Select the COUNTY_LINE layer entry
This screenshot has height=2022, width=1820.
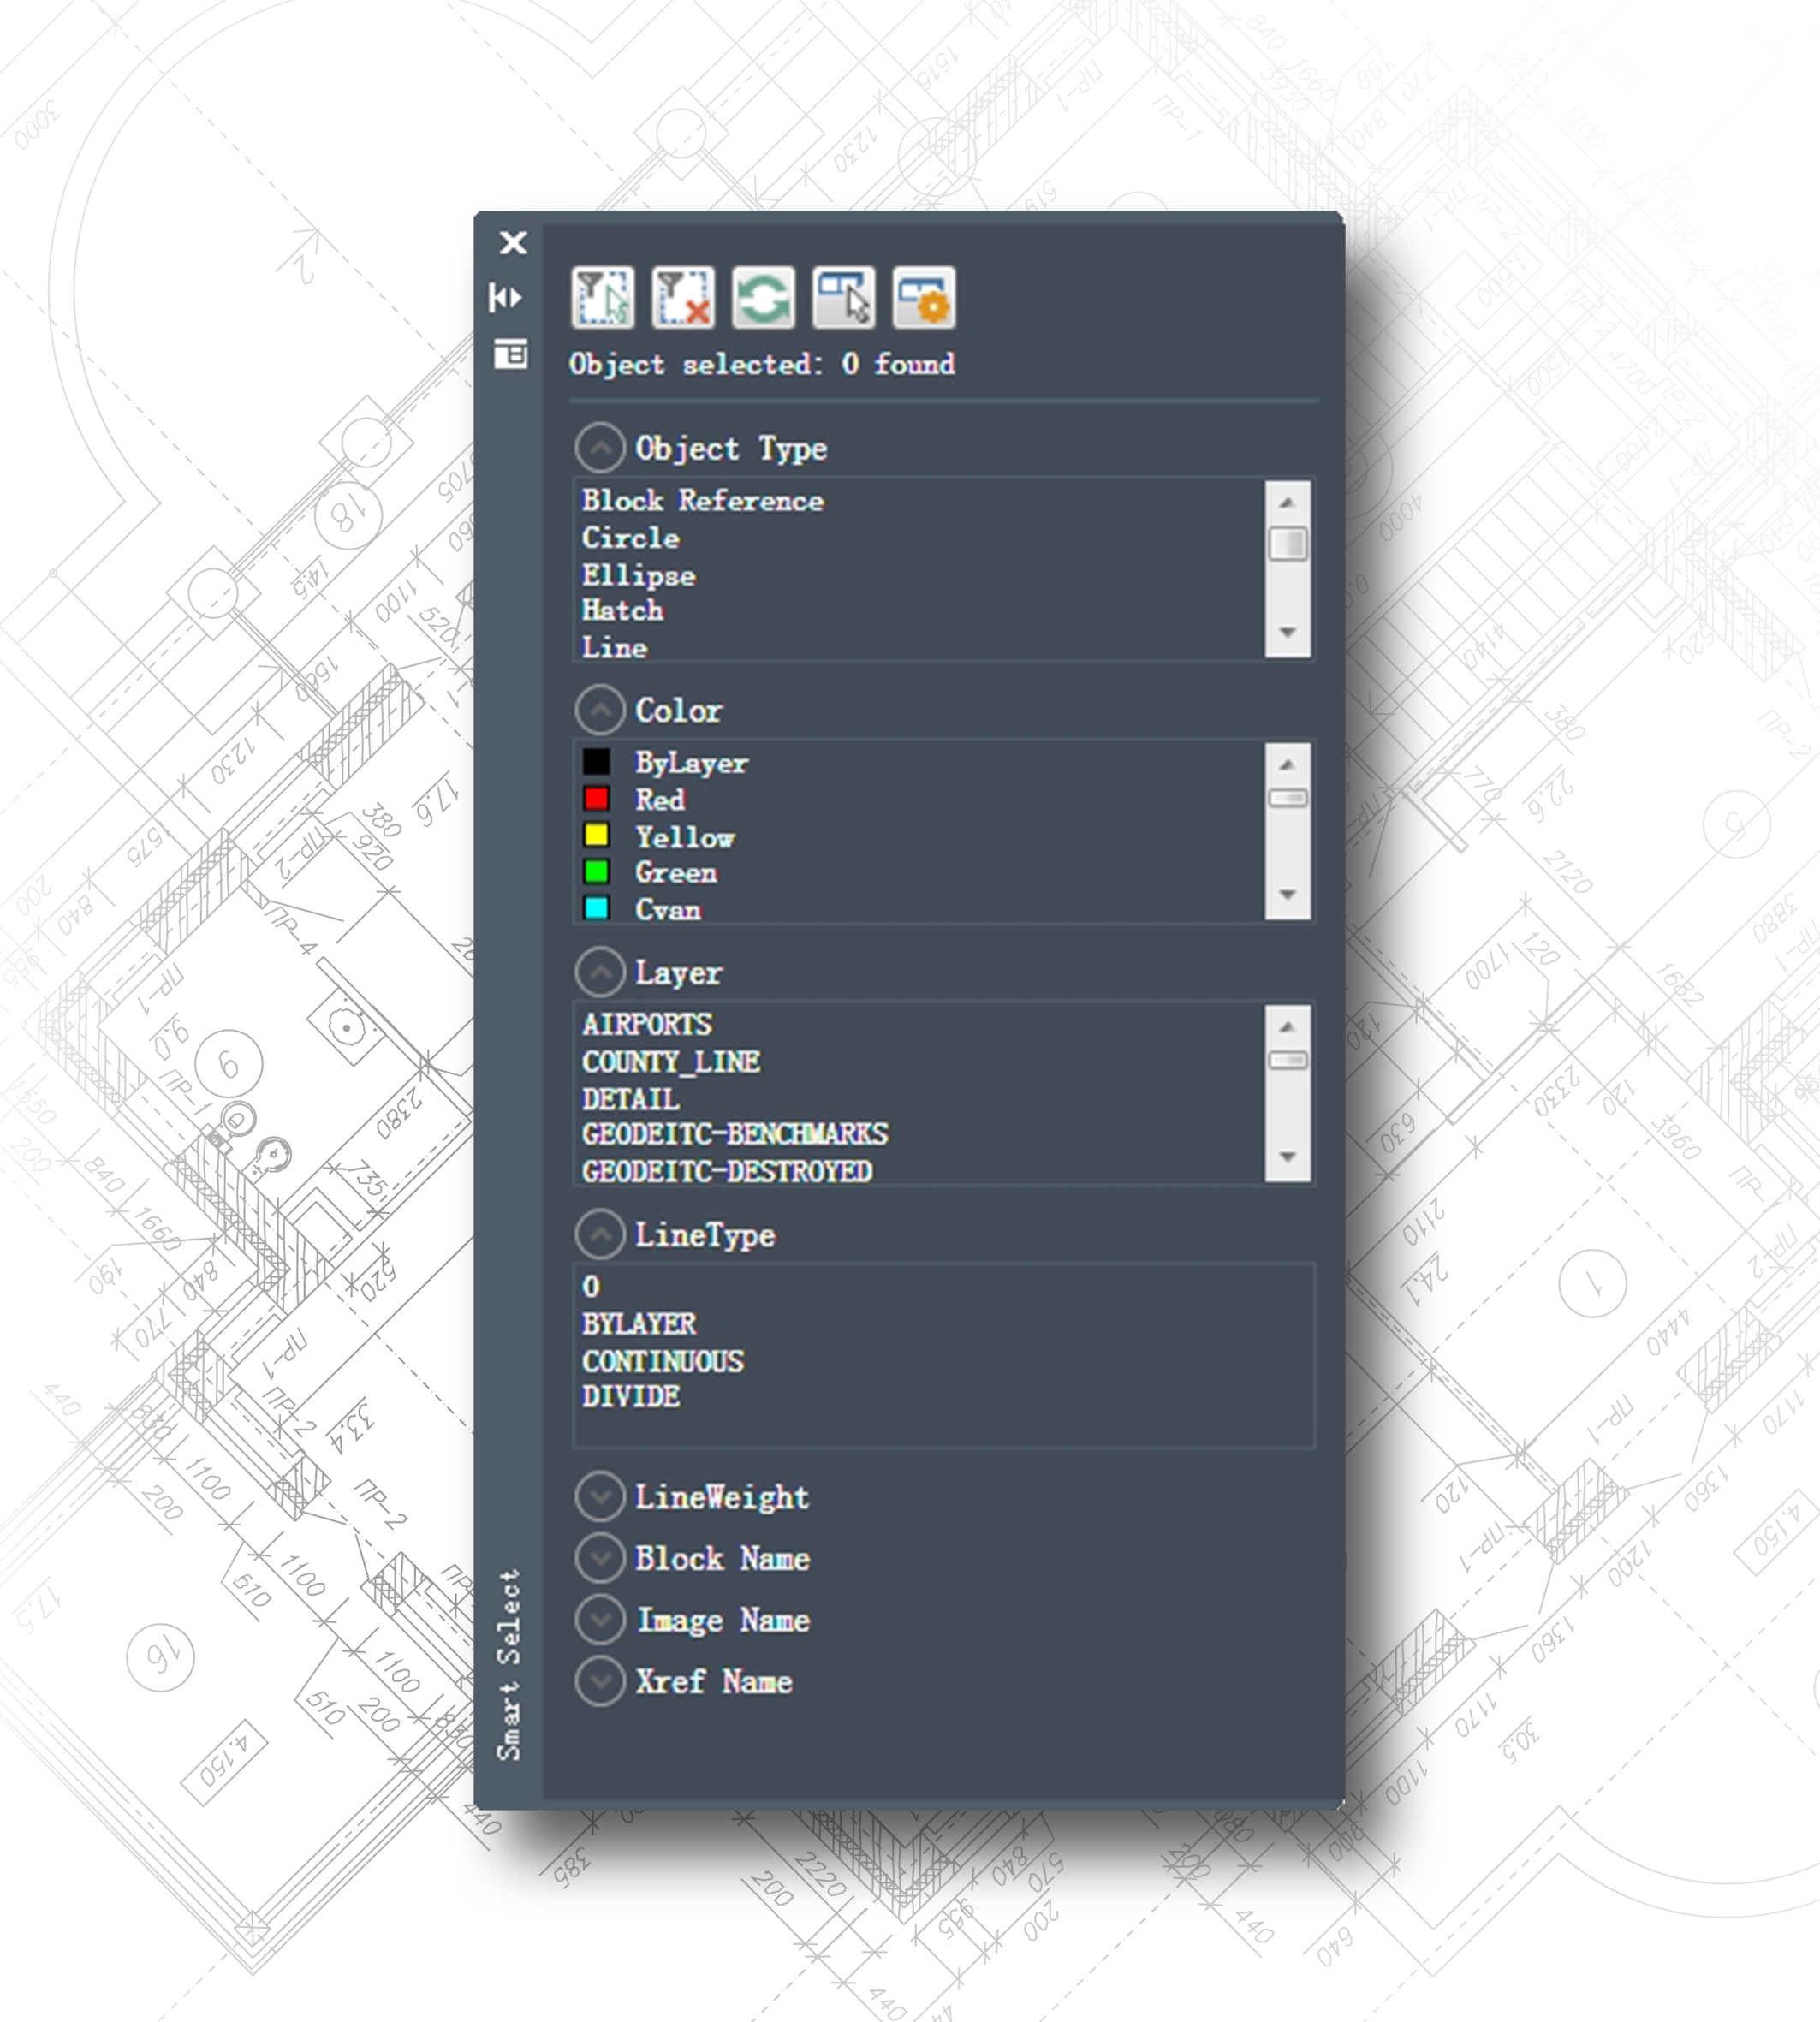pyautogui.click(x=671, y=1061)
